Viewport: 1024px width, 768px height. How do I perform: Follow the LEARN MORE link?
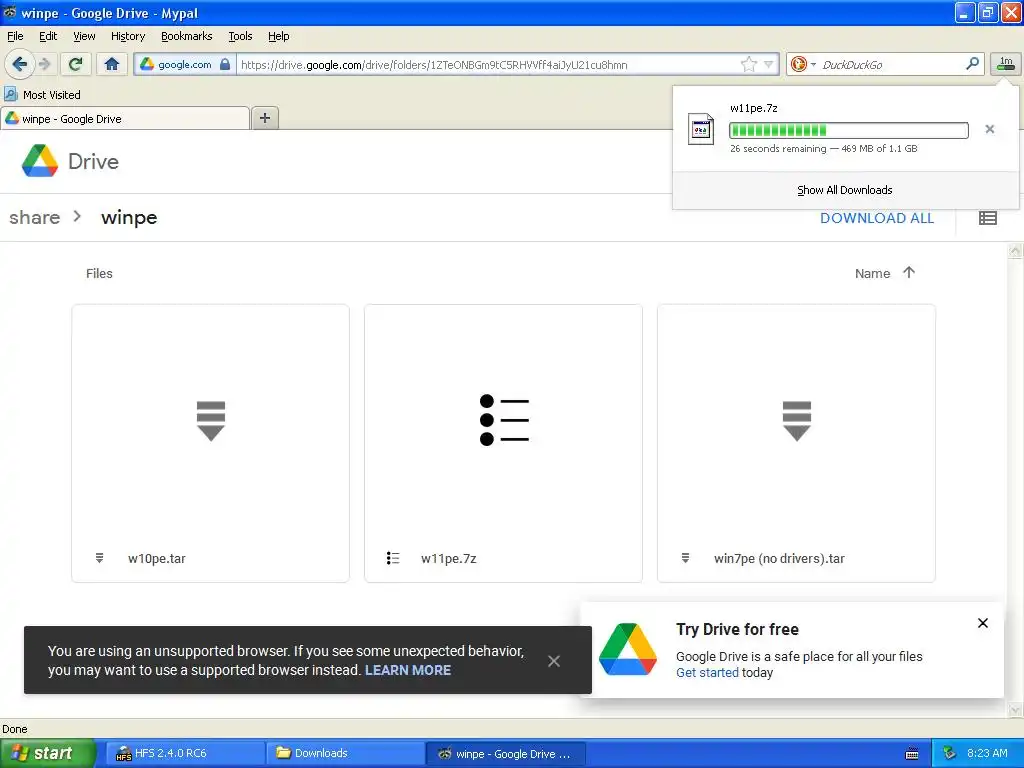point(408,670)
